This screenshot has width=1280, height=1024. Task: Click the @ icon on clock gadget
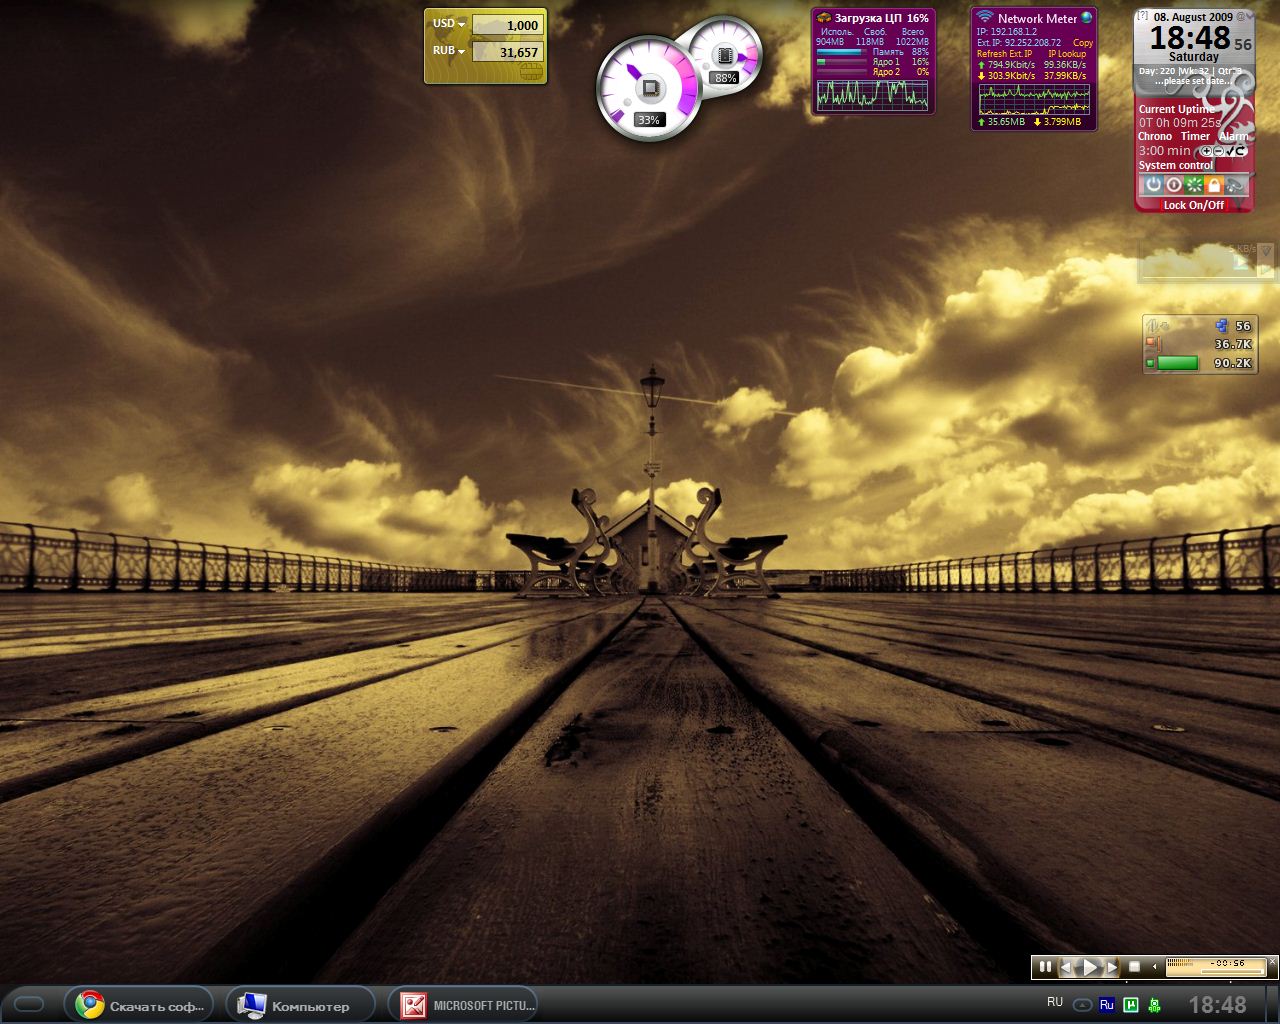pyautogui.click(x=1240, y=17)
